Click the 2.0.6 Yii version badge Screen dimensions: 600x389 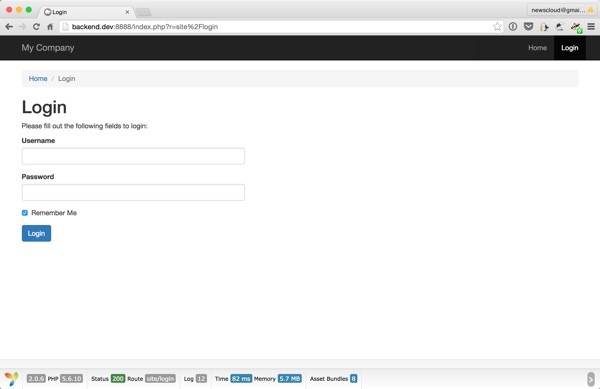36,379
